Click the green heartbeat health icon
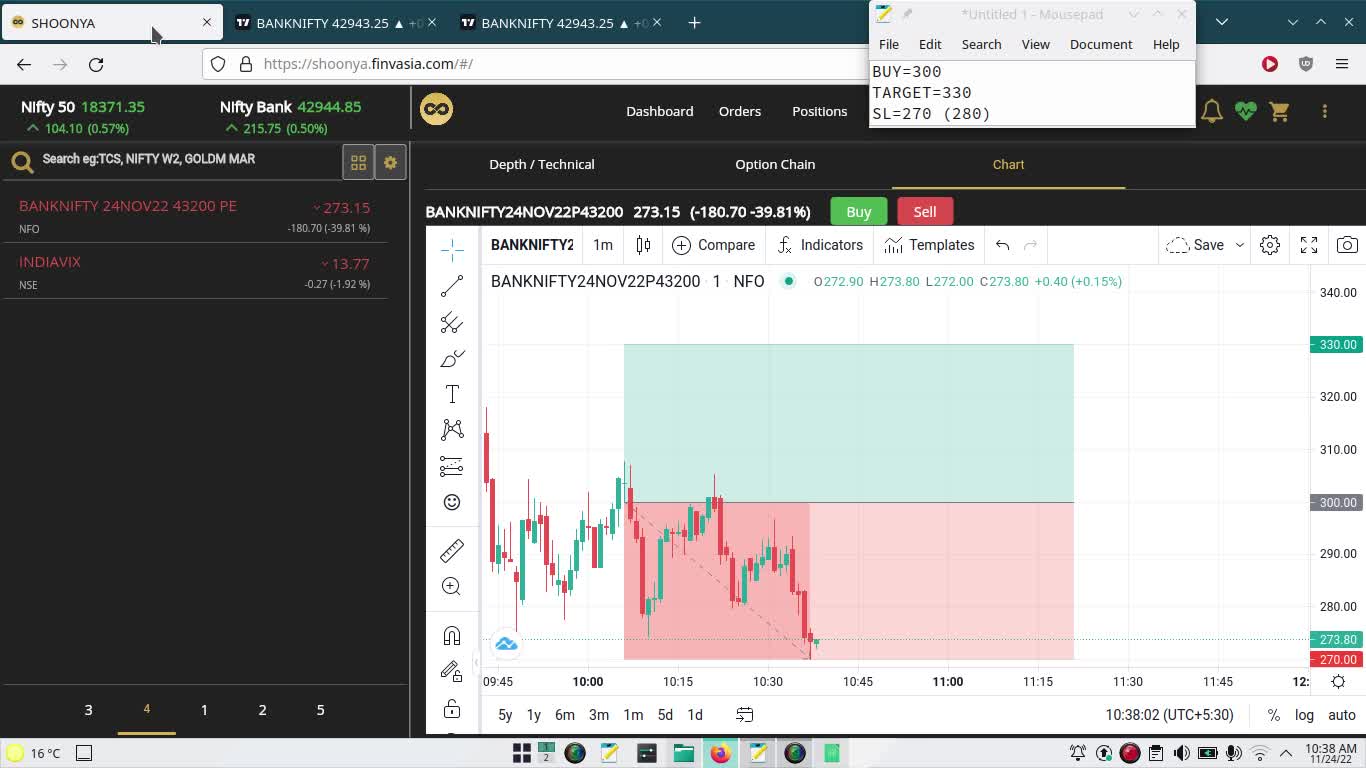The height and width of the screenshot is (768, 1366). click(x=1246, y=111)
